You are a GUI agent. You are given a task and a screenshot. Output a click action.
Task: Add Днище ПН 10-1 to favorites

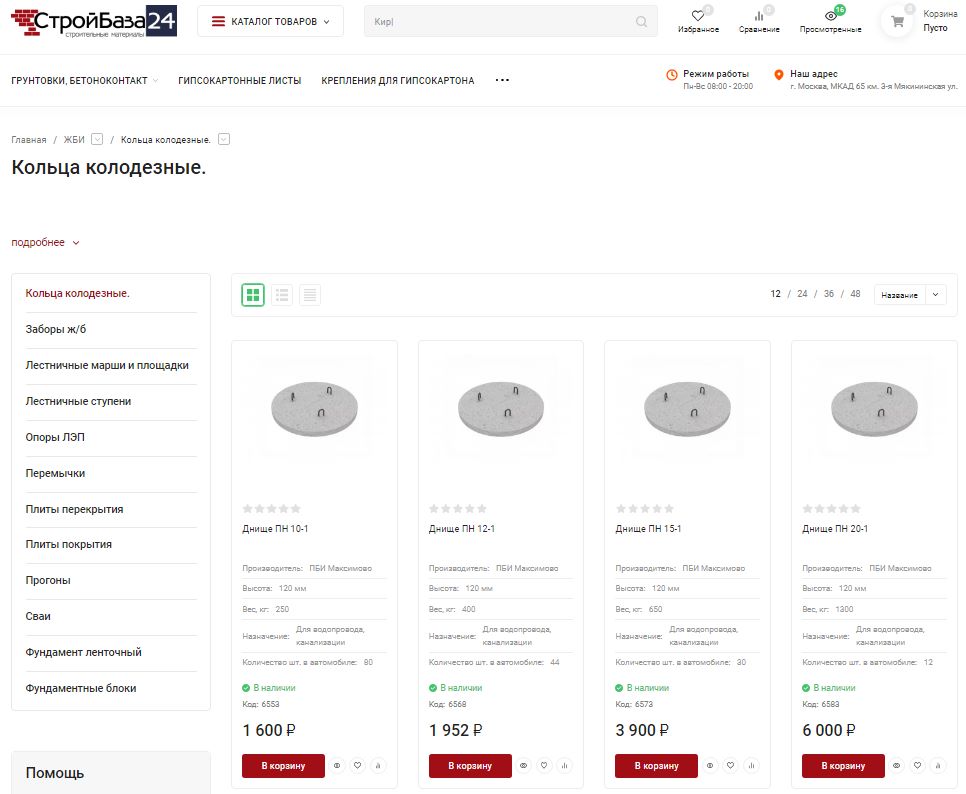[x=357, y=766]
